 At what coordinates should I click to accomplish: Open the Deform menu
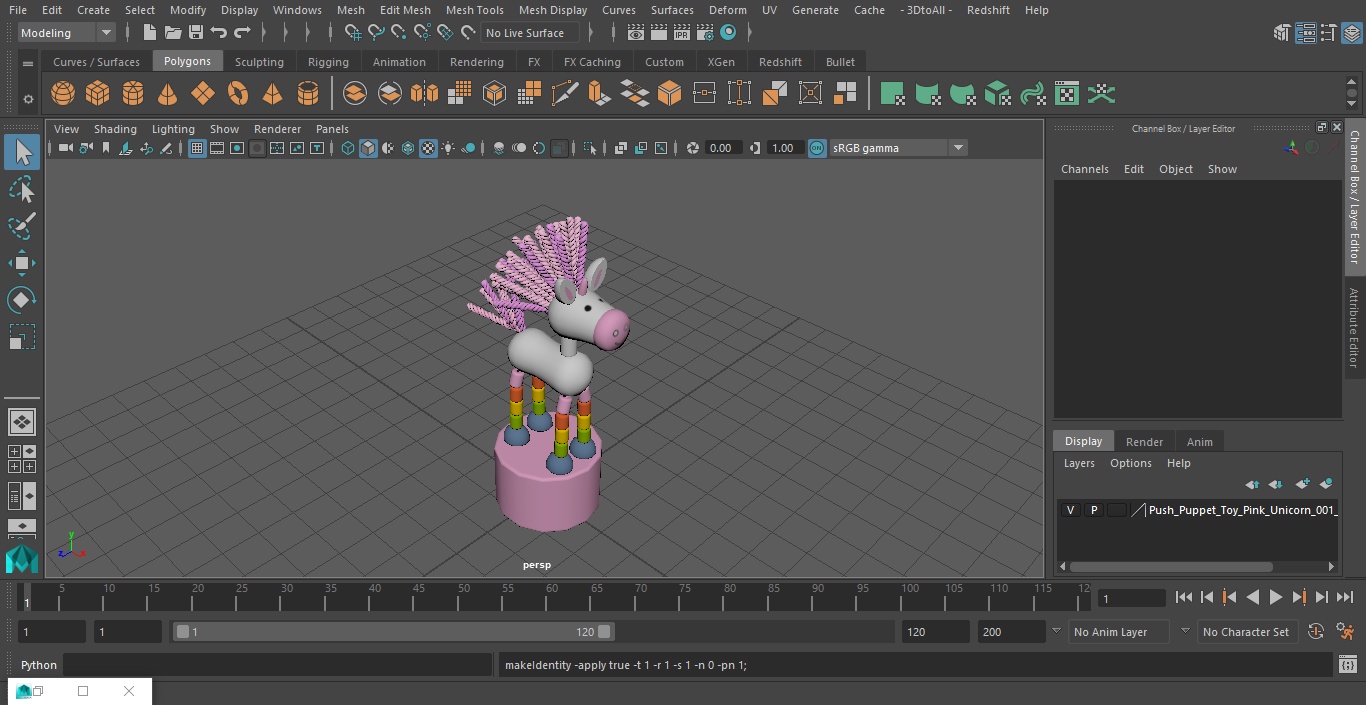(x=727, y=10)
